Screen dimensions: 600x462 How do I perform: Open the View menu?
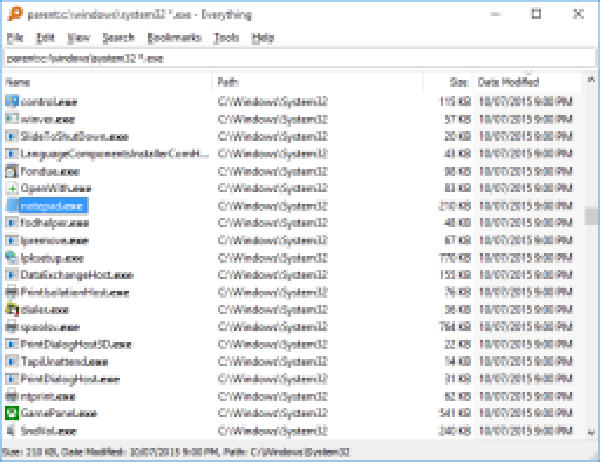click(78, 38)
